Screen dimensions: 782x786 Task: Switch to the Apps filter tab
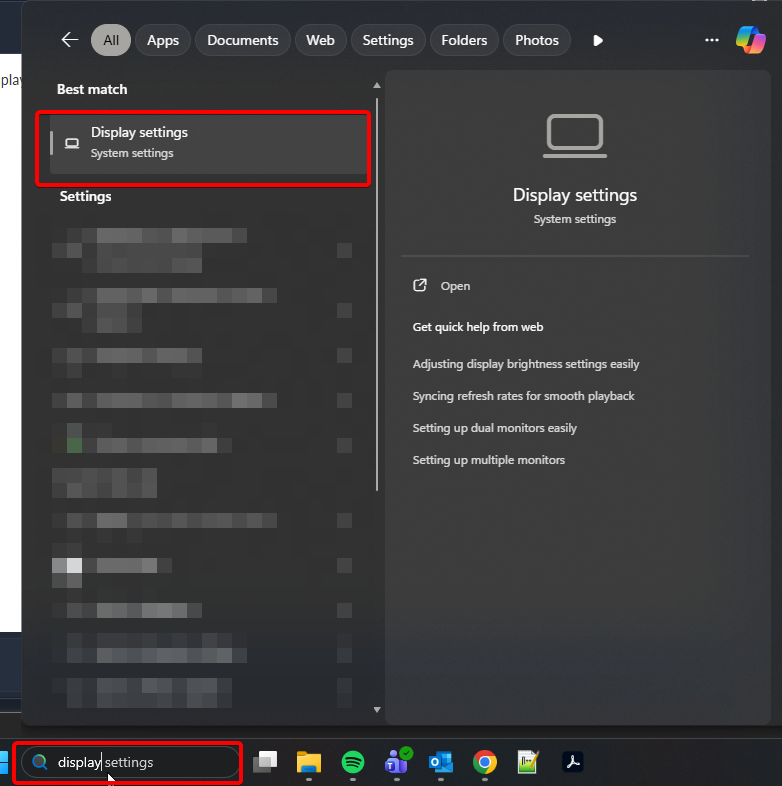162,40
